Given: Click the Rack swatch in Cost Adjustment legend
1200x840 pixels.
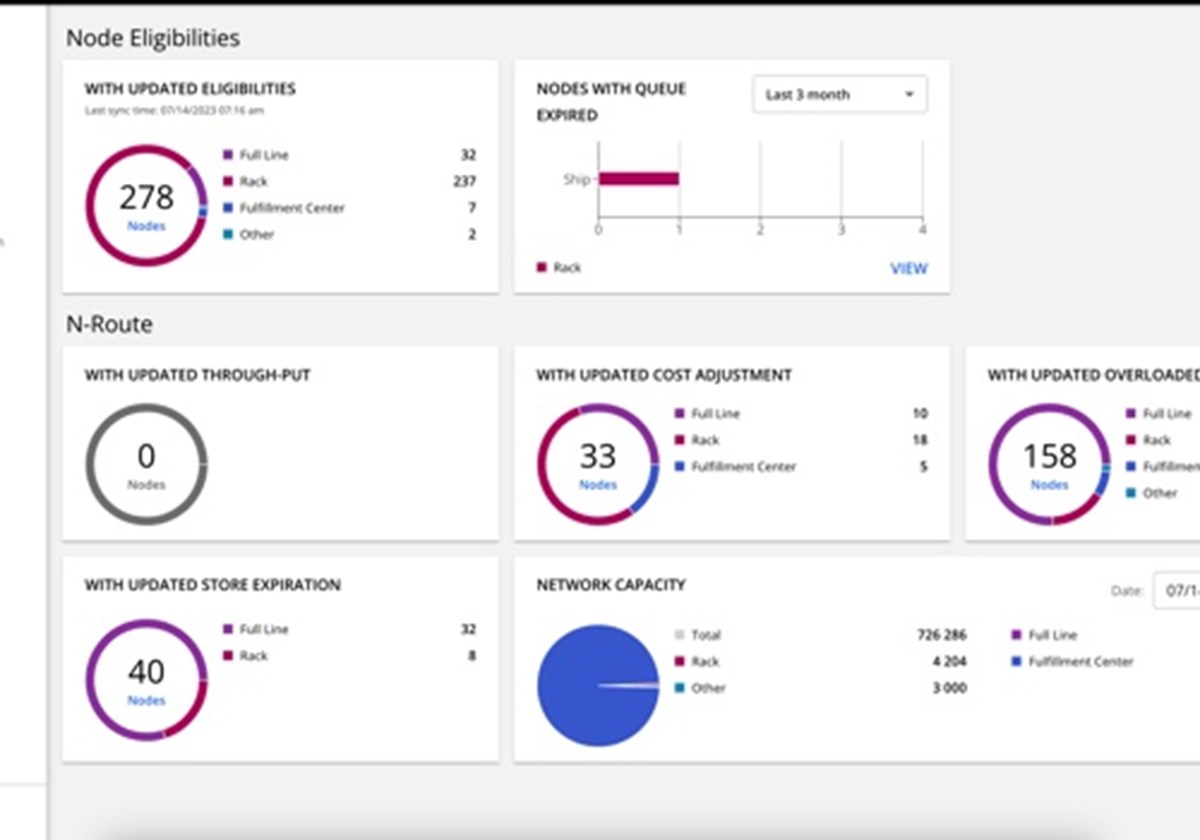Looking at the screenshot, I should [x=680, y=440].
